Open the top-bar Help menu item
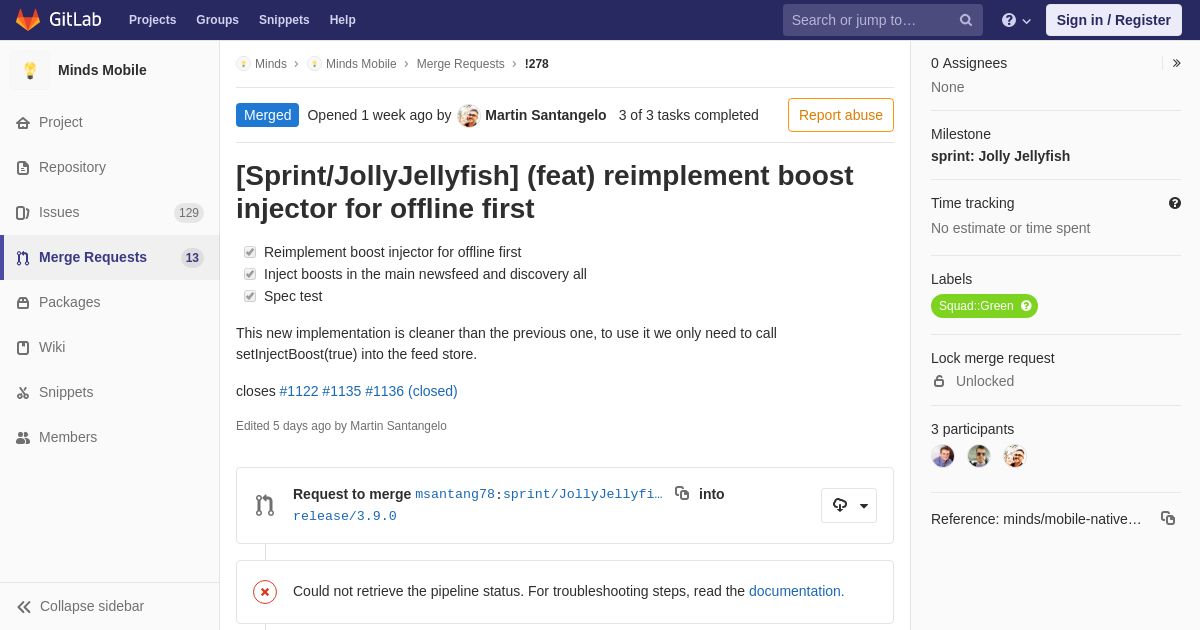The height and width of the screenshot is (630, 1200). tap(343, 20)
